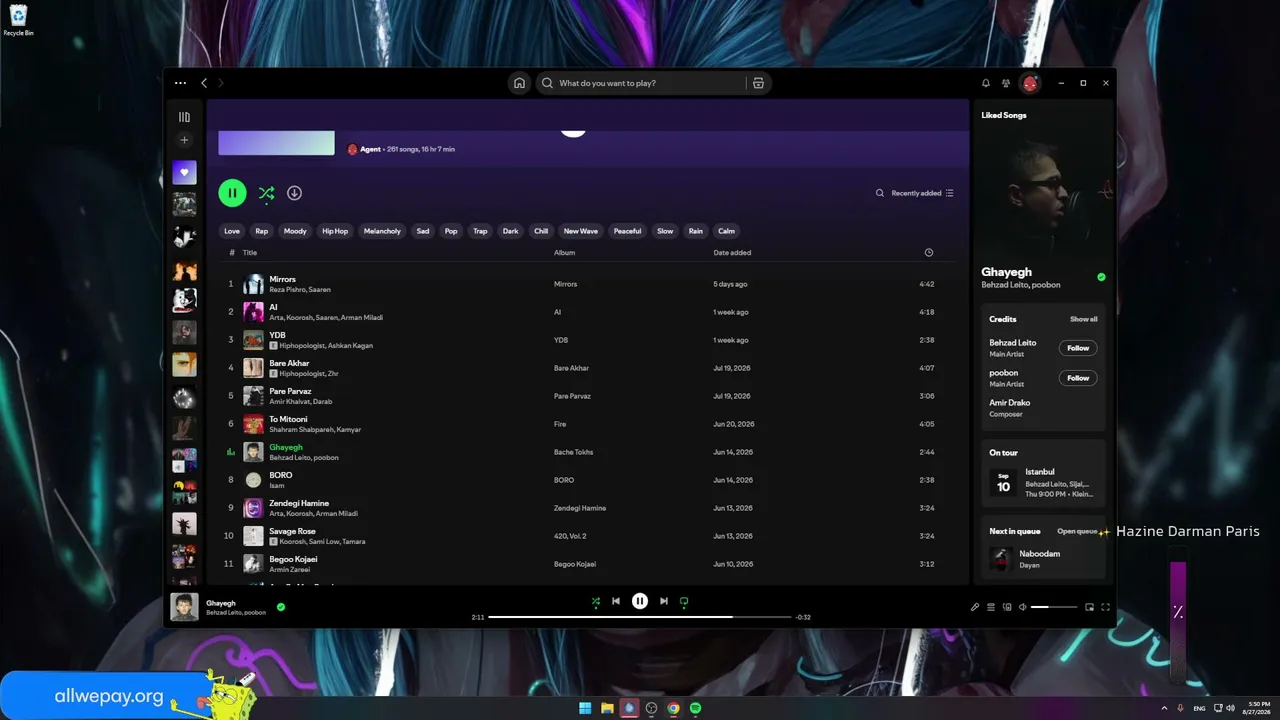Adjust the volume slider
Viewport: 1280px width, 720px height.
click(x=1054, y=607)
